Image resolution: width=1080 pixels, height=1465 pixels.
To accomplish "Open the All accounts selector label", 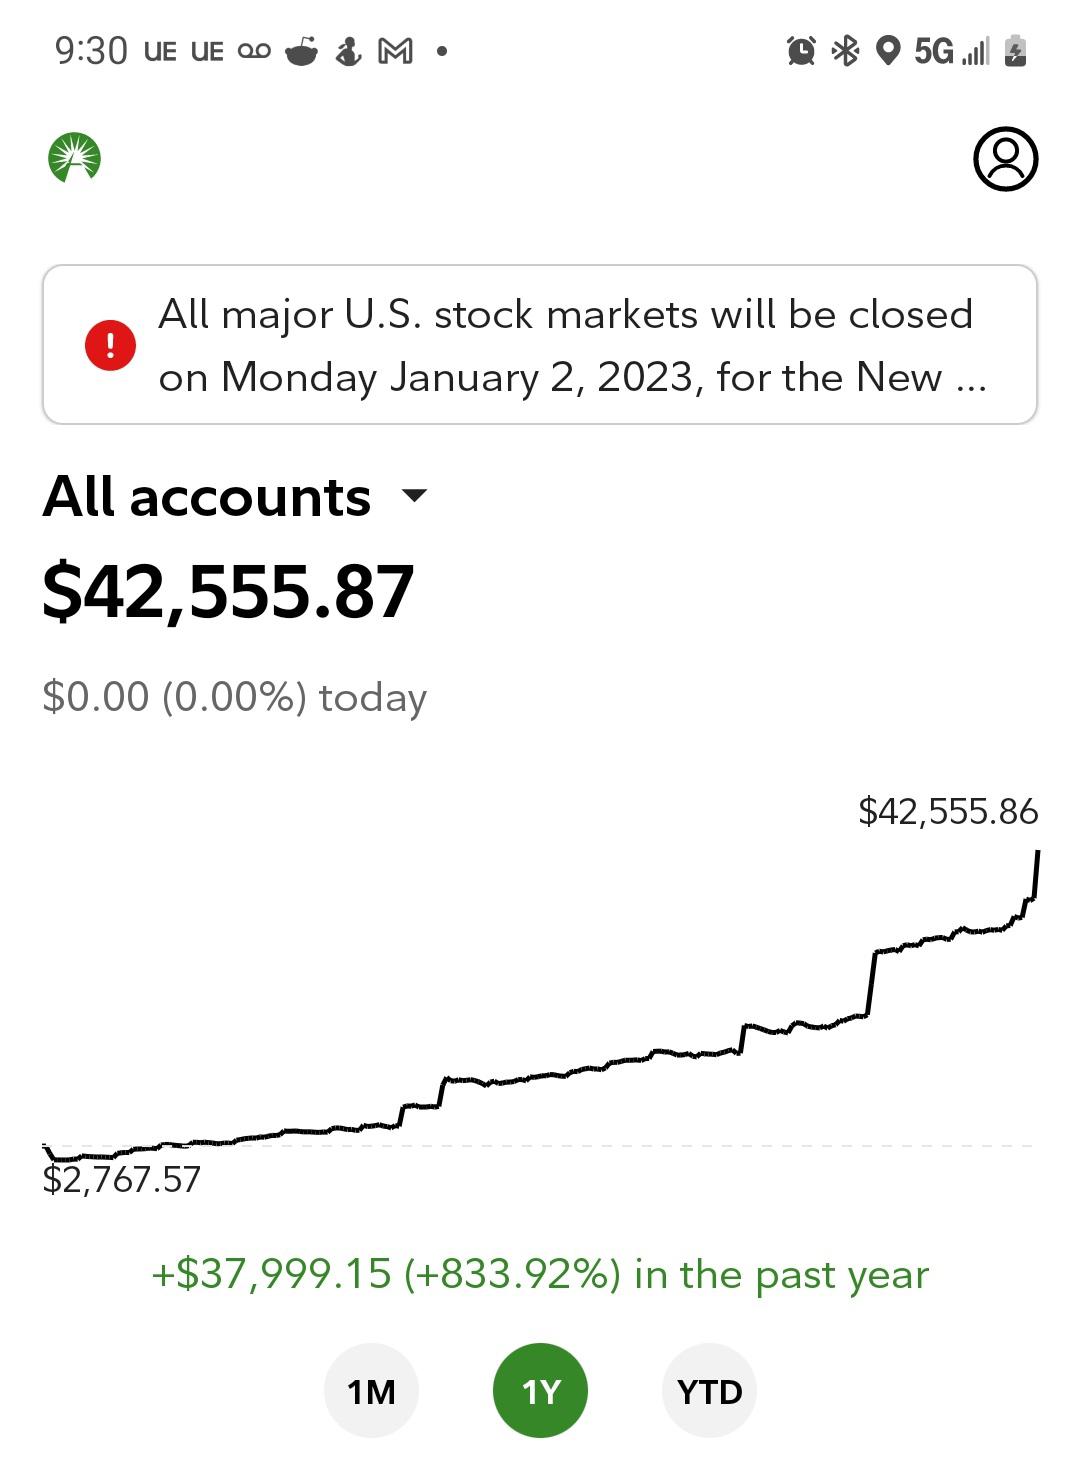I will (207, 497).
